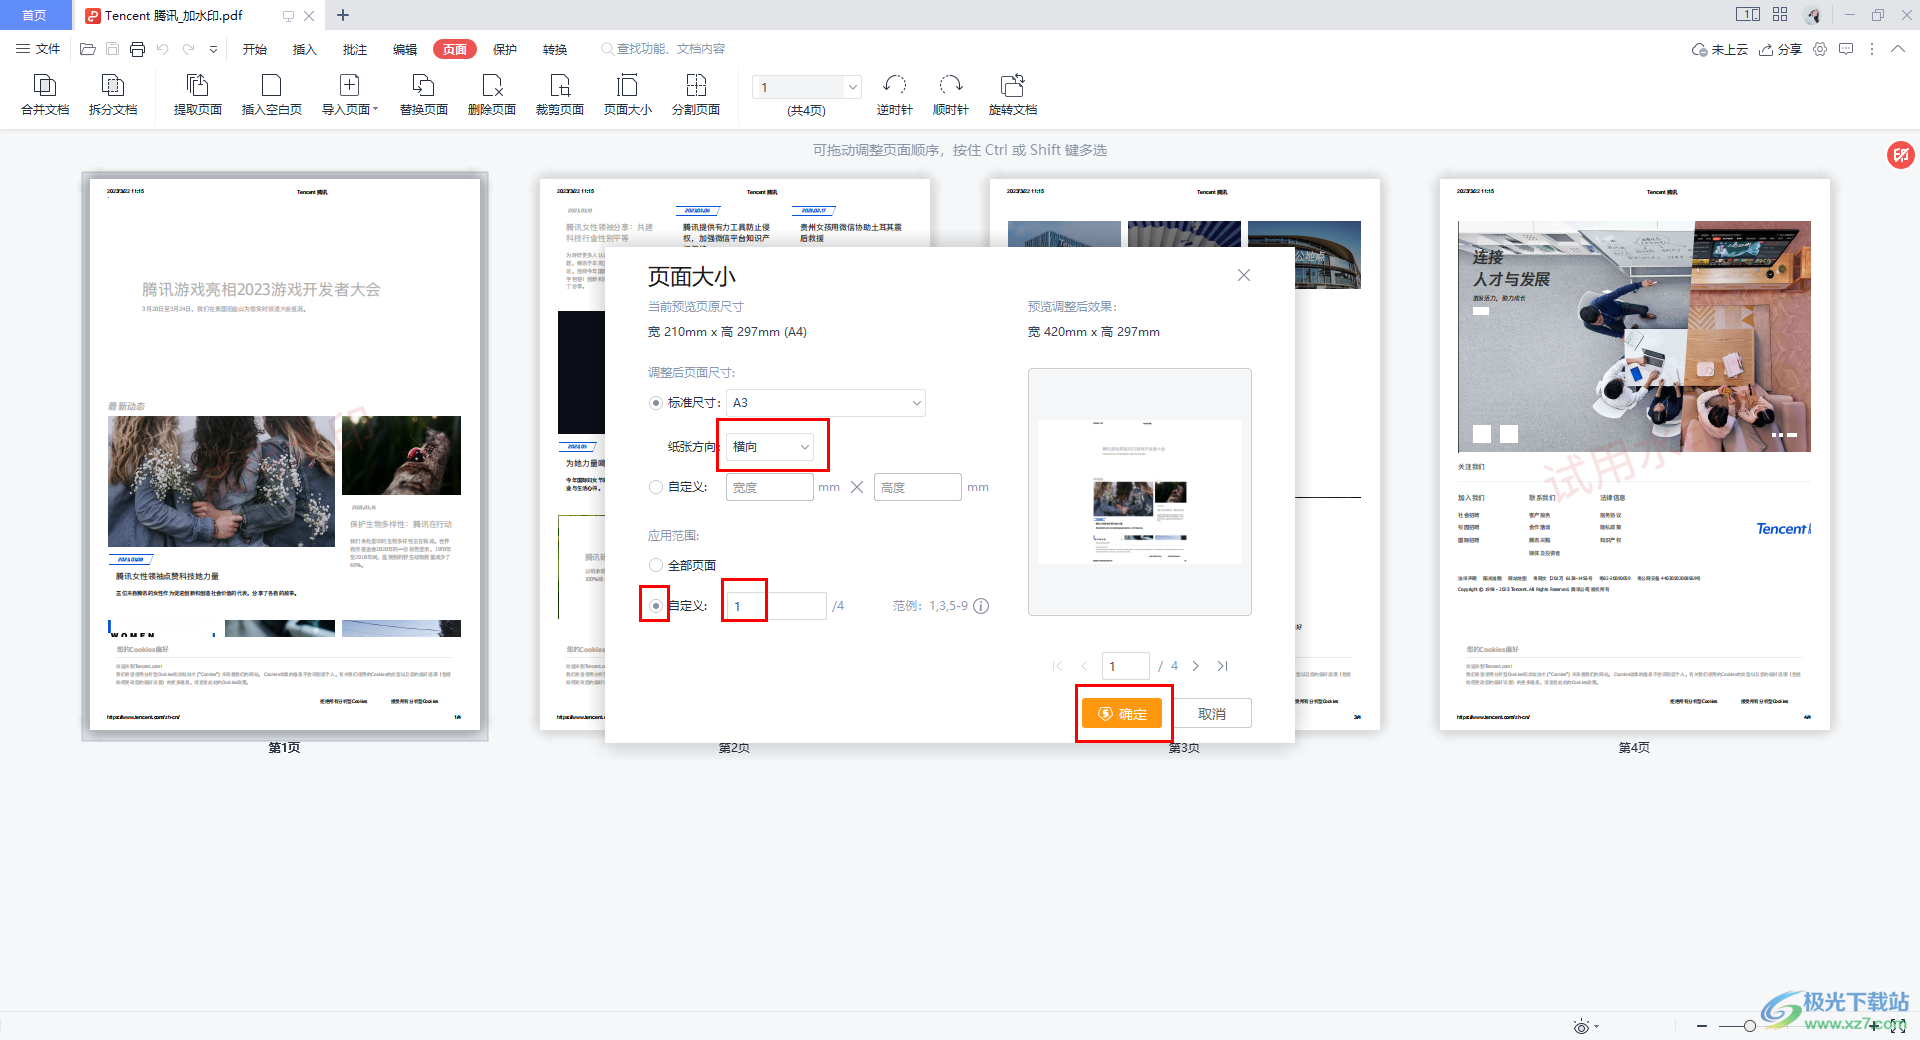Close the Page Size dialog with X

click(1244, 275)
